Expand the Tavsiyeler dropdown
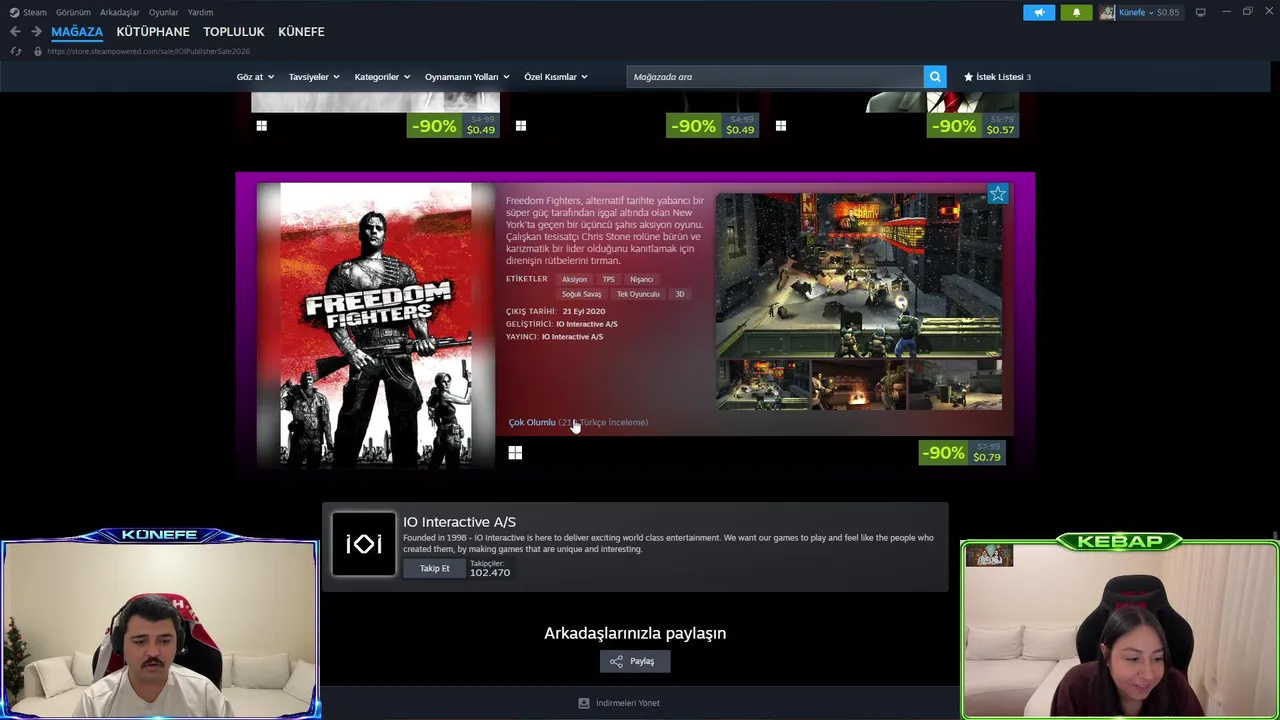Screen dimensions: 1280x720 314,77
